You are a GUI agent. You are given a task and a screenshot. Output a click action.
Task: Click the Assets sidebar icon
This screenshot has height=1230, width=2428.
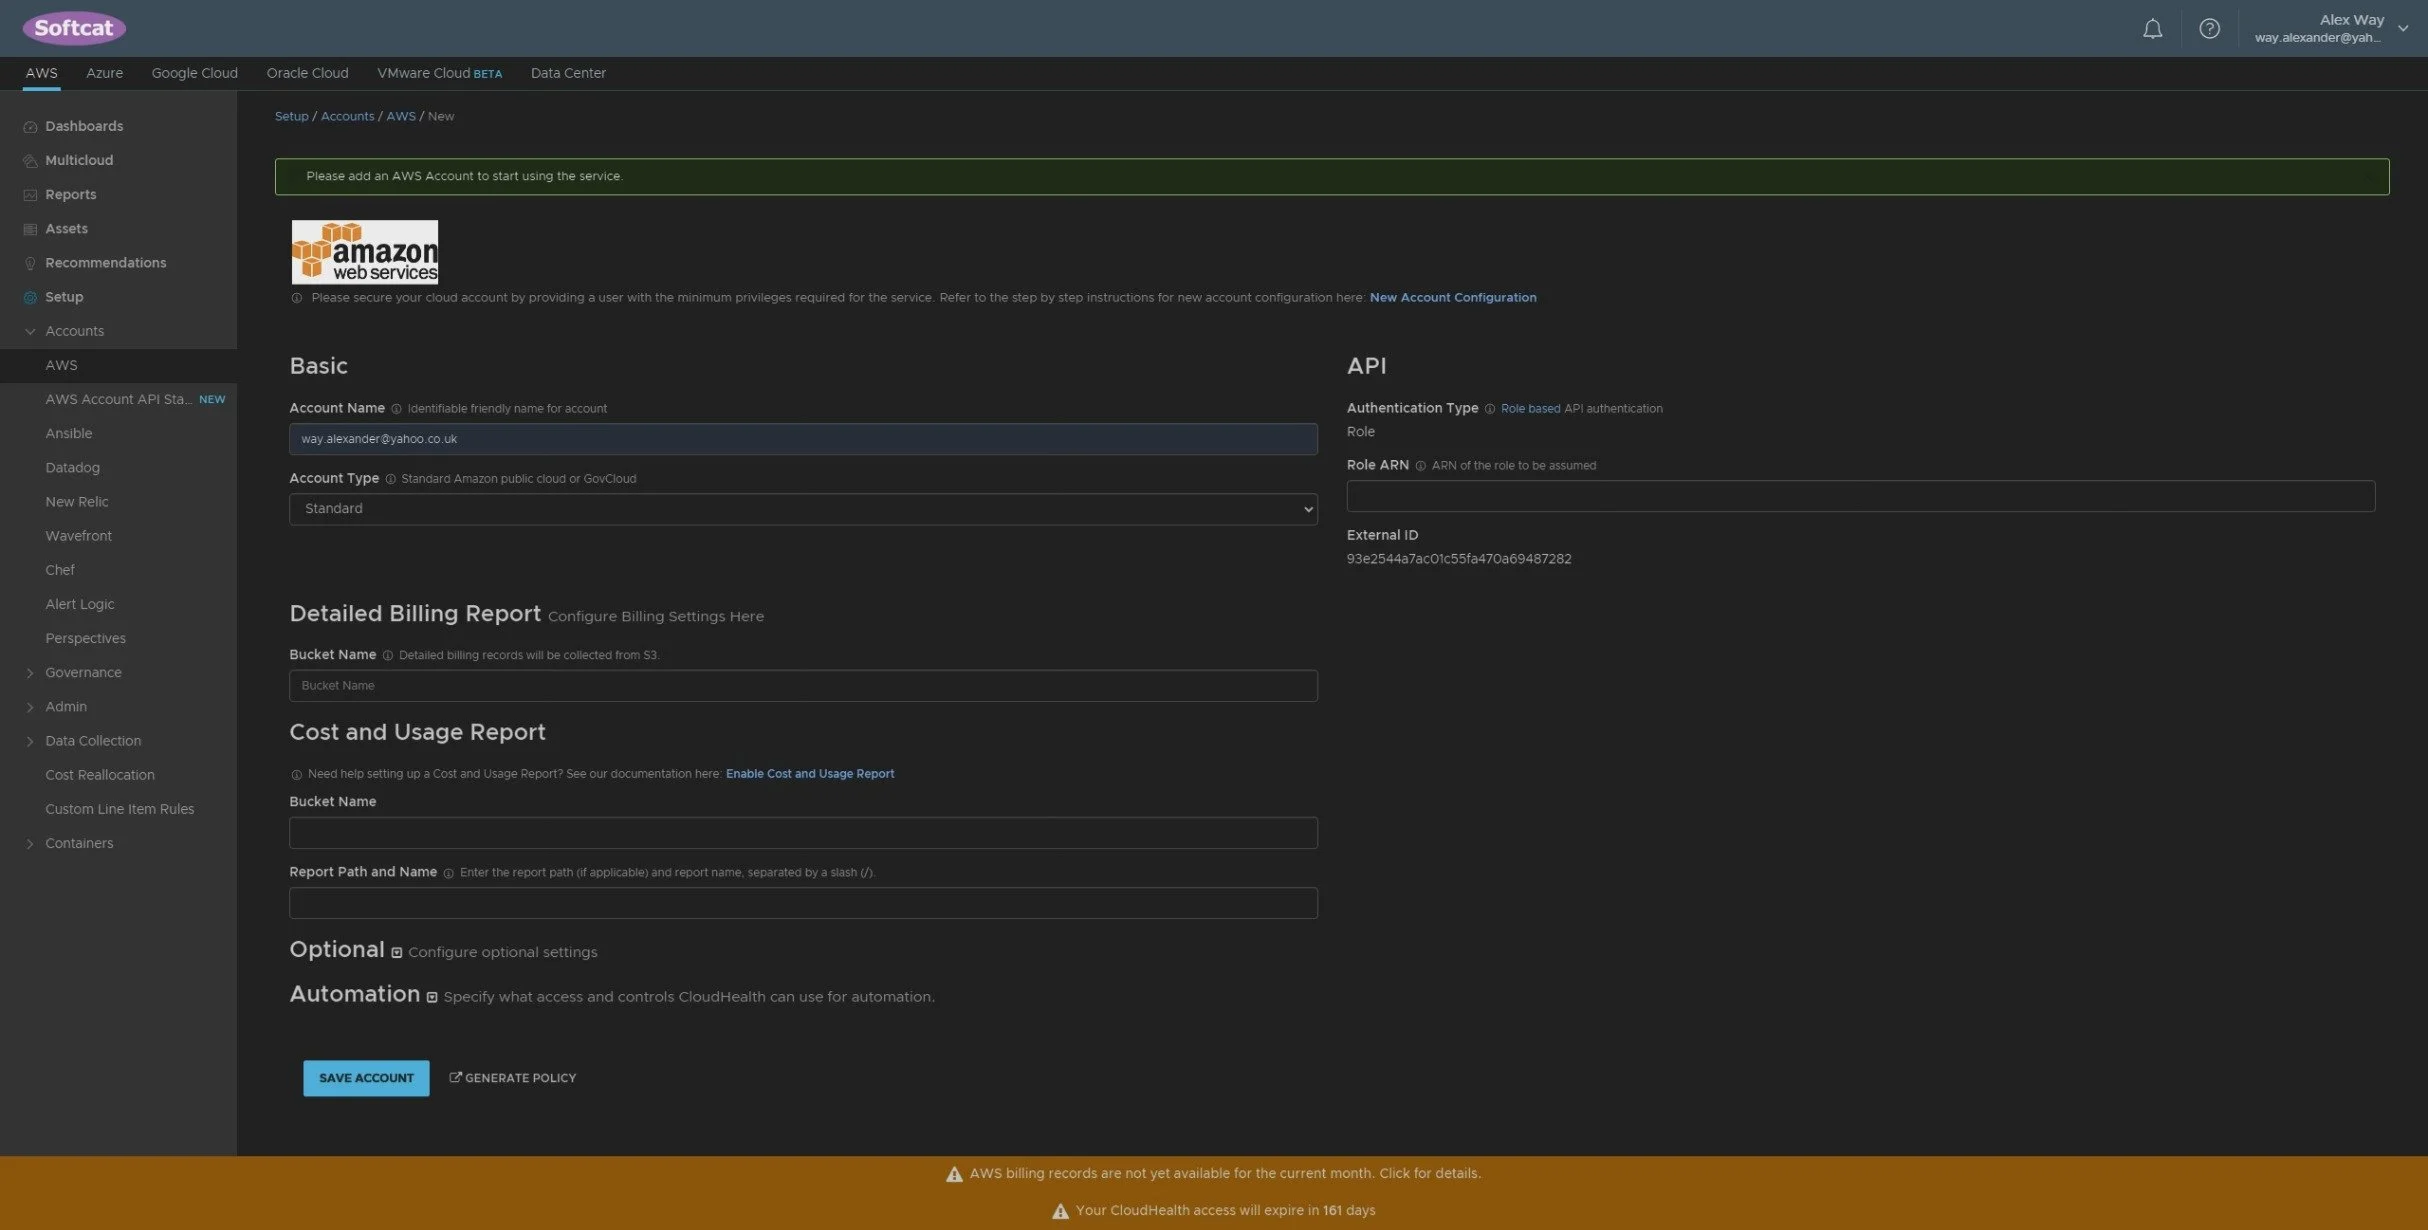tap(30, 229)
